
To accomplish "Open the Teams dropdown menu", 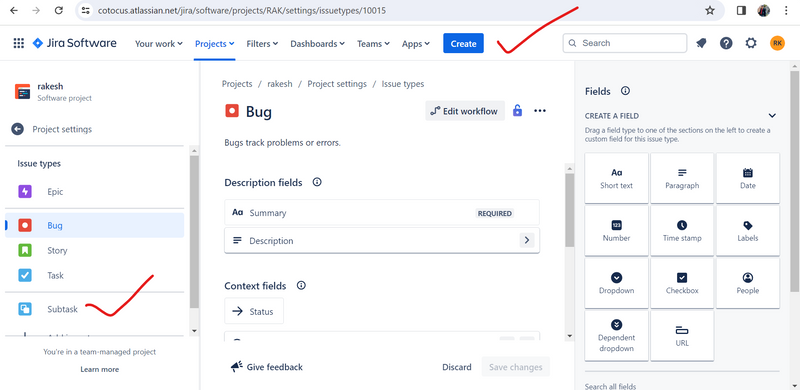I will [x=373, y=44].
